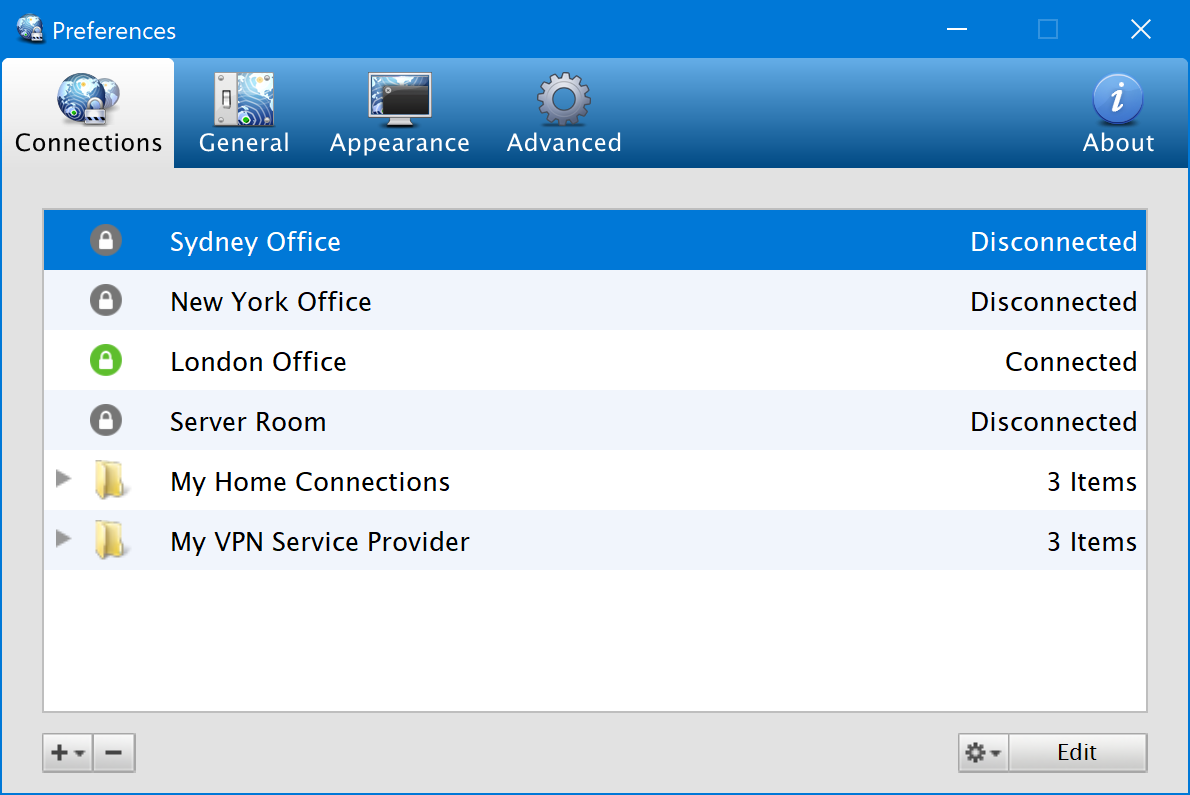Expand the My VPN Service Provider folder

click(x=64, y=539)
